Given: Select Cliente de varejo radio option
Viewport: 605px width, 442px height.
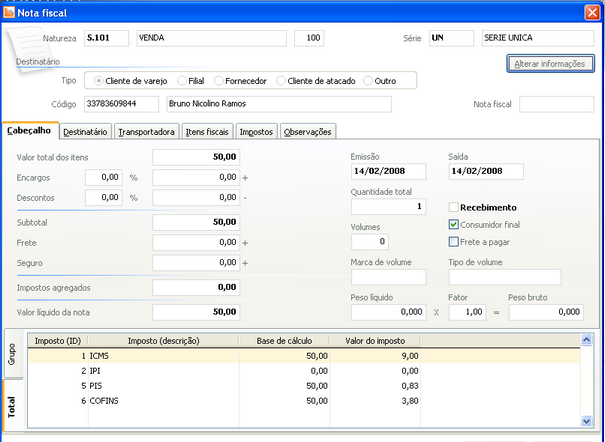Looking at the screenshot, I should pos(99,81).
